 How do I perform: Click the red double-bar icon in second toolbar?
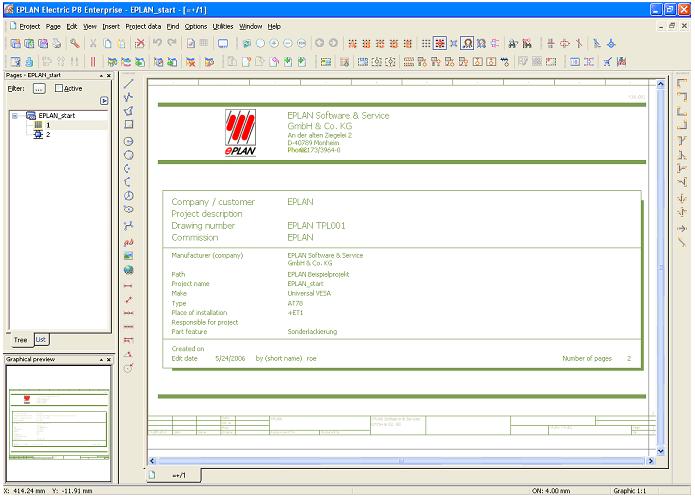click(93, 62)
